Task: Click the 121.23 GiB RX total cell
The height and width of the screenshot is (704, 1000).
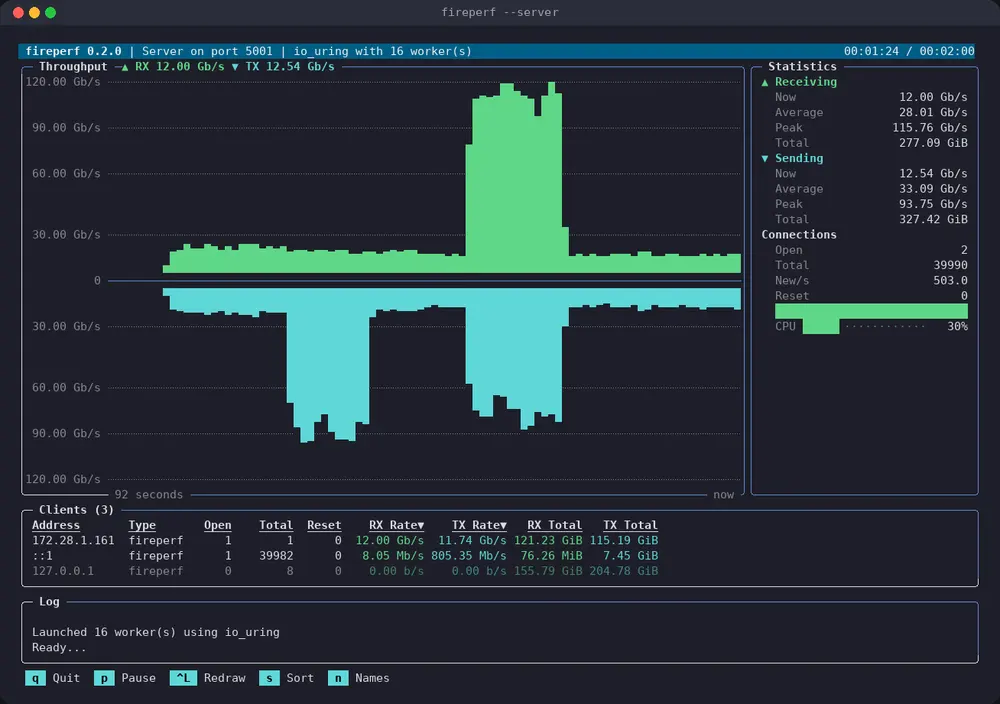Action: pyautogui.click(x=548, y=540)
